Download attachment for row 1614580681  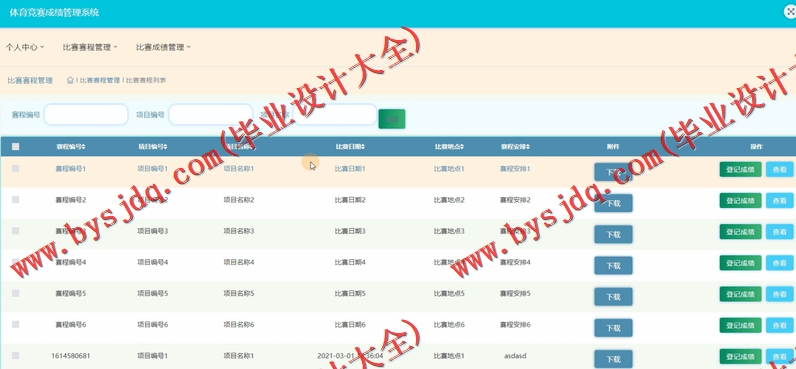[613, 359]
